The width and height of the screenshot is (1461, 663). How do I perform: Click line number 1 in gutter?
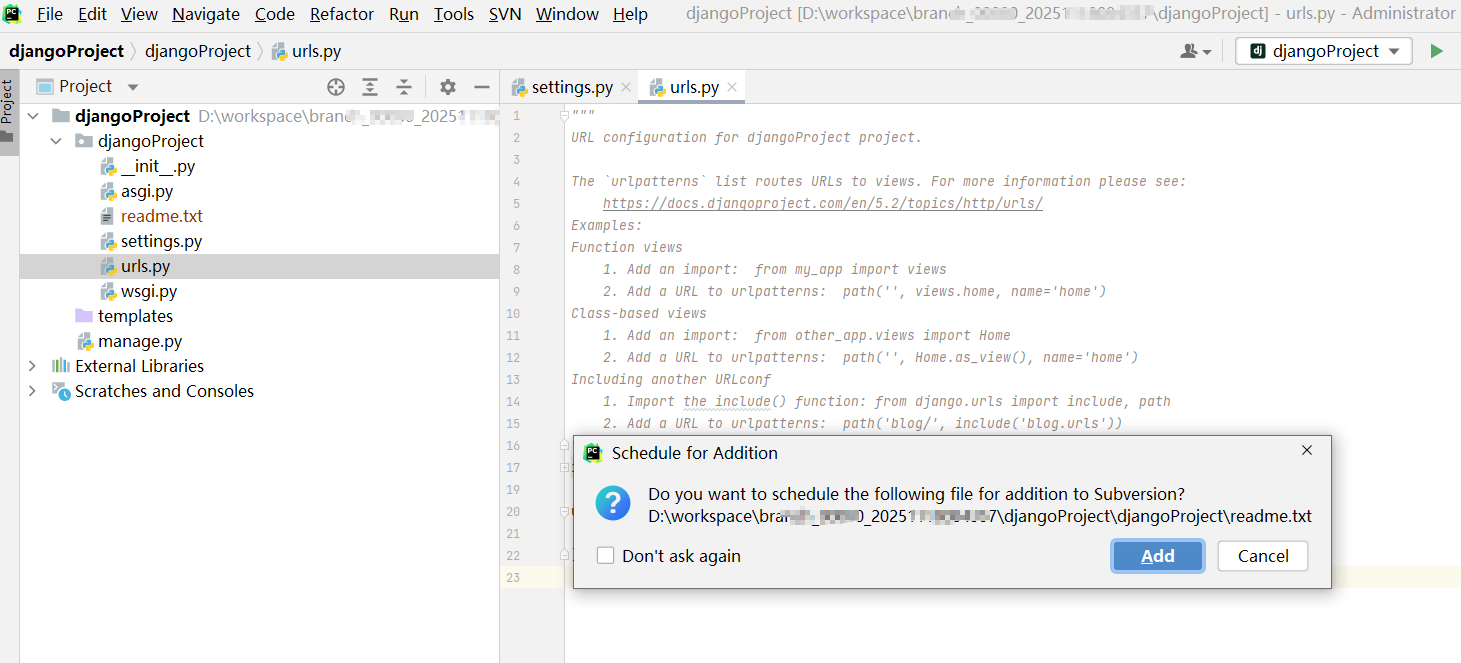point(516,115)
